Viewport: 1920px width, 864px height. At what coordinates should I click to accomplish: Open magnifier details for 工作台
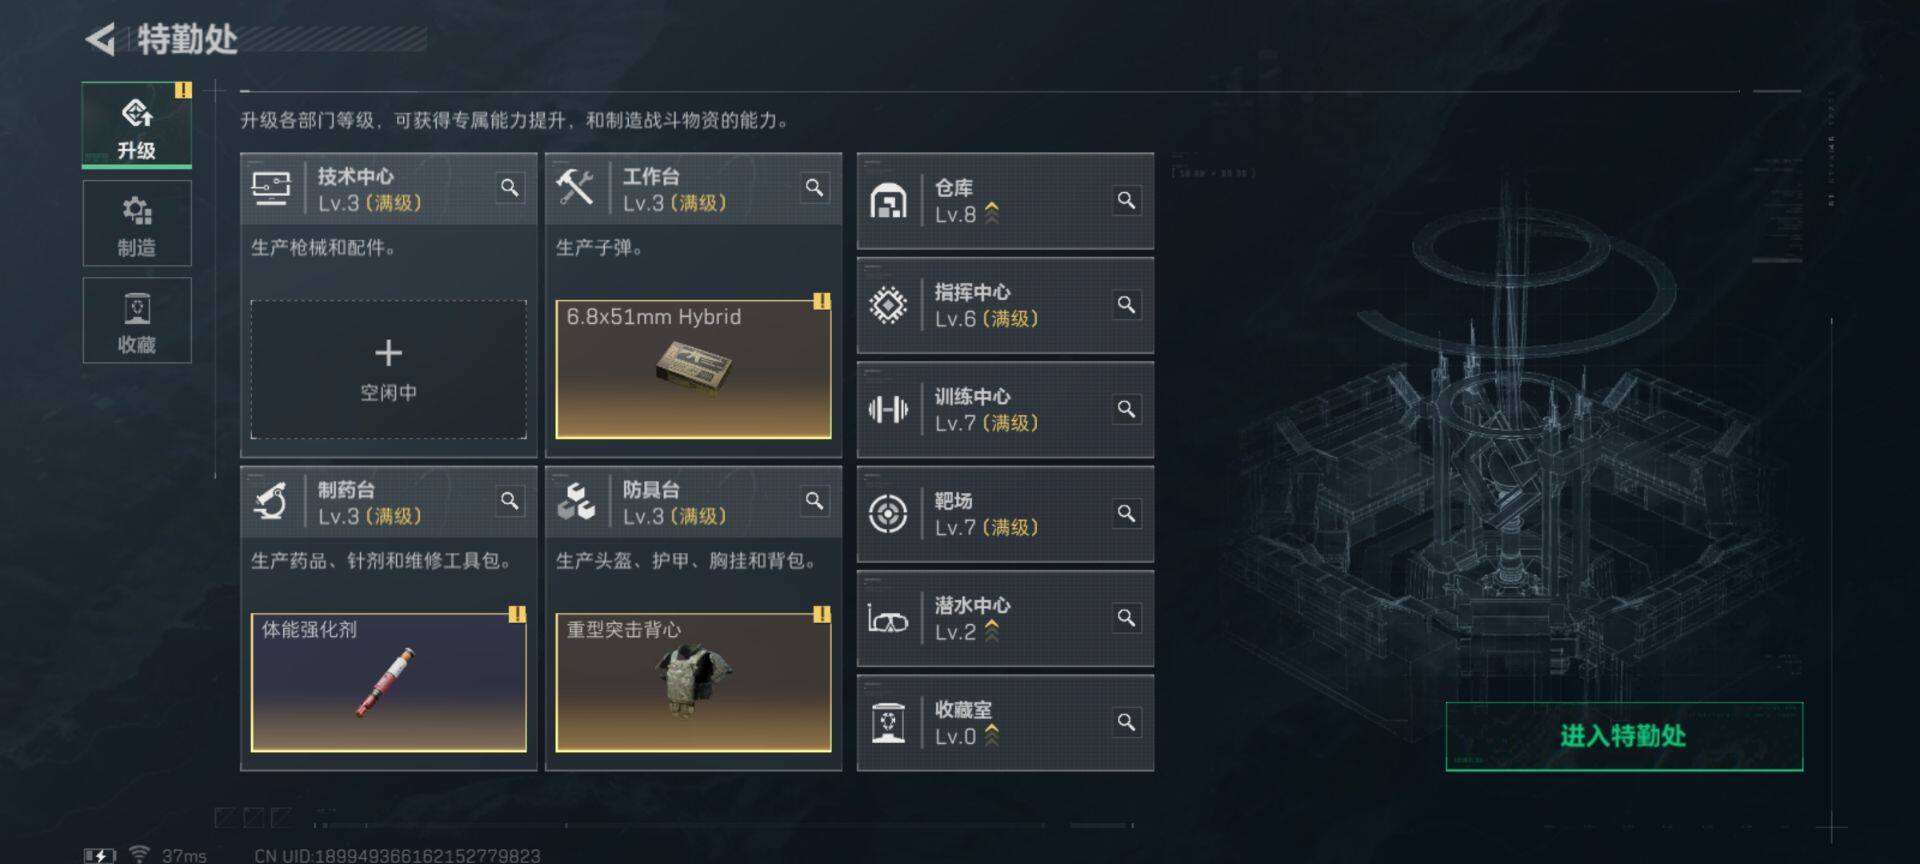815,188
